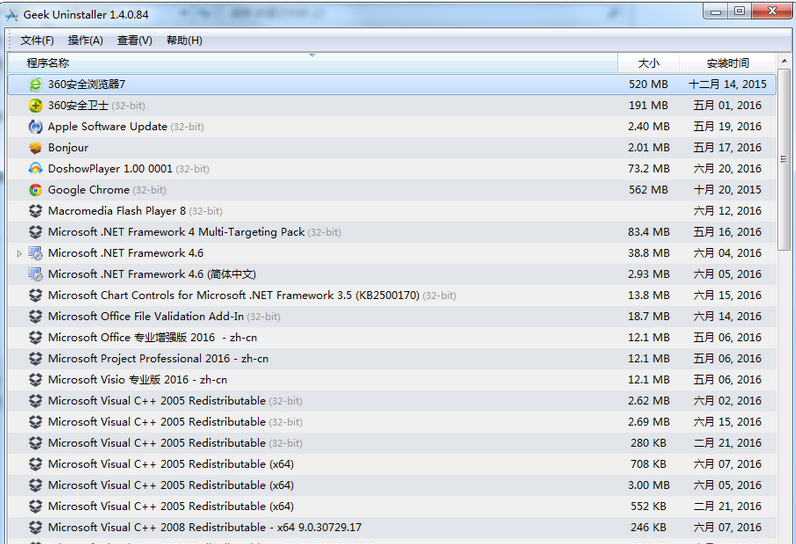Click the 360安全卫士 shield icon

[36, 106]
